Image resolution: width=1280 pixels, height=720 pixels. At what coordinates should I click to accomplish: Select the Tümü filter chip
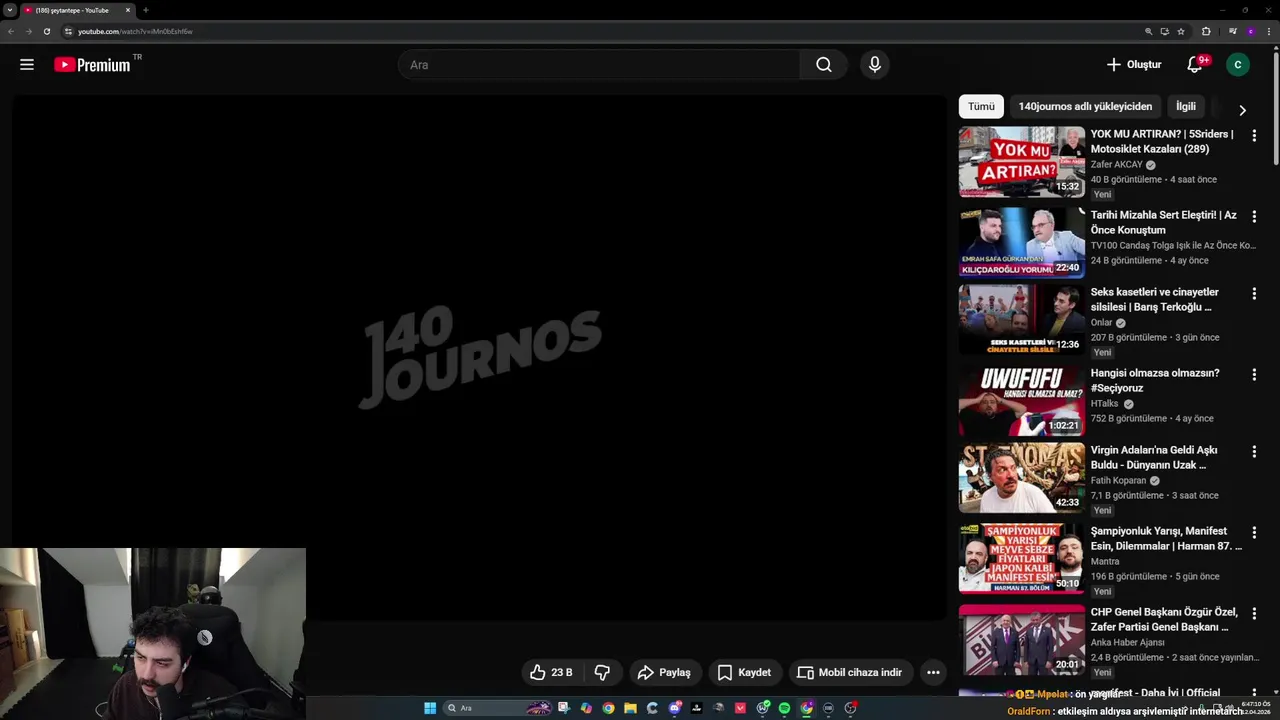coord(981,106)
